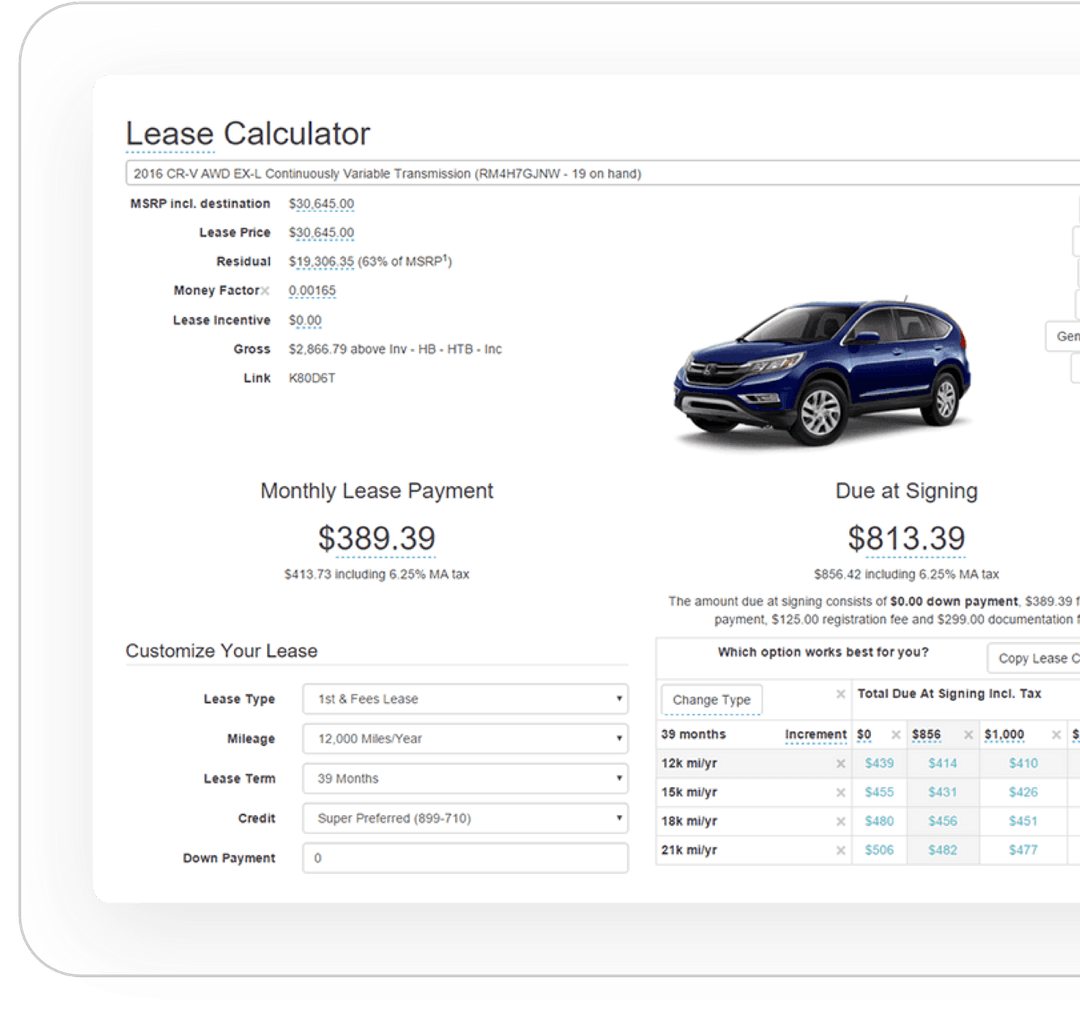This screenshot has height=1022, width=1080.
Task: Open the vehicle selection dropdown
Action: pos(603,174)
